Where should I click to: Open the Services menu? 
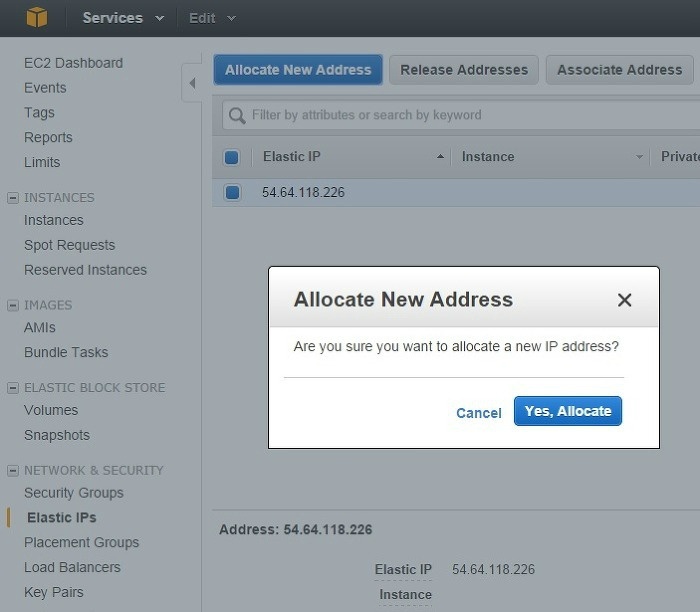[x=123, y=18]
